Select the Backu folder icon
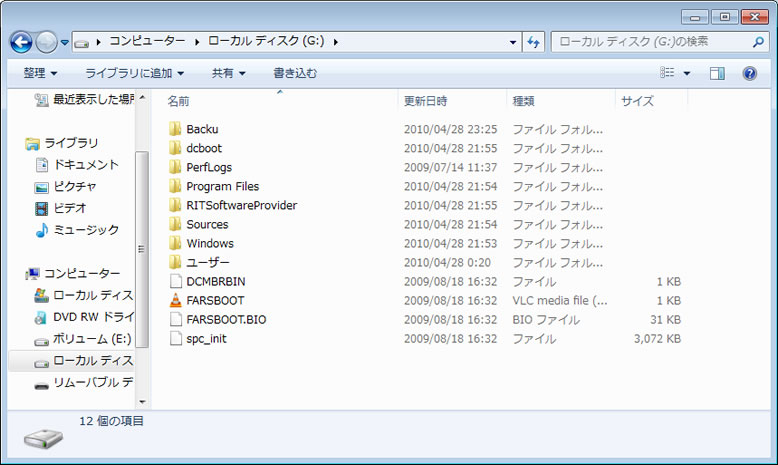 click(175, 129)
